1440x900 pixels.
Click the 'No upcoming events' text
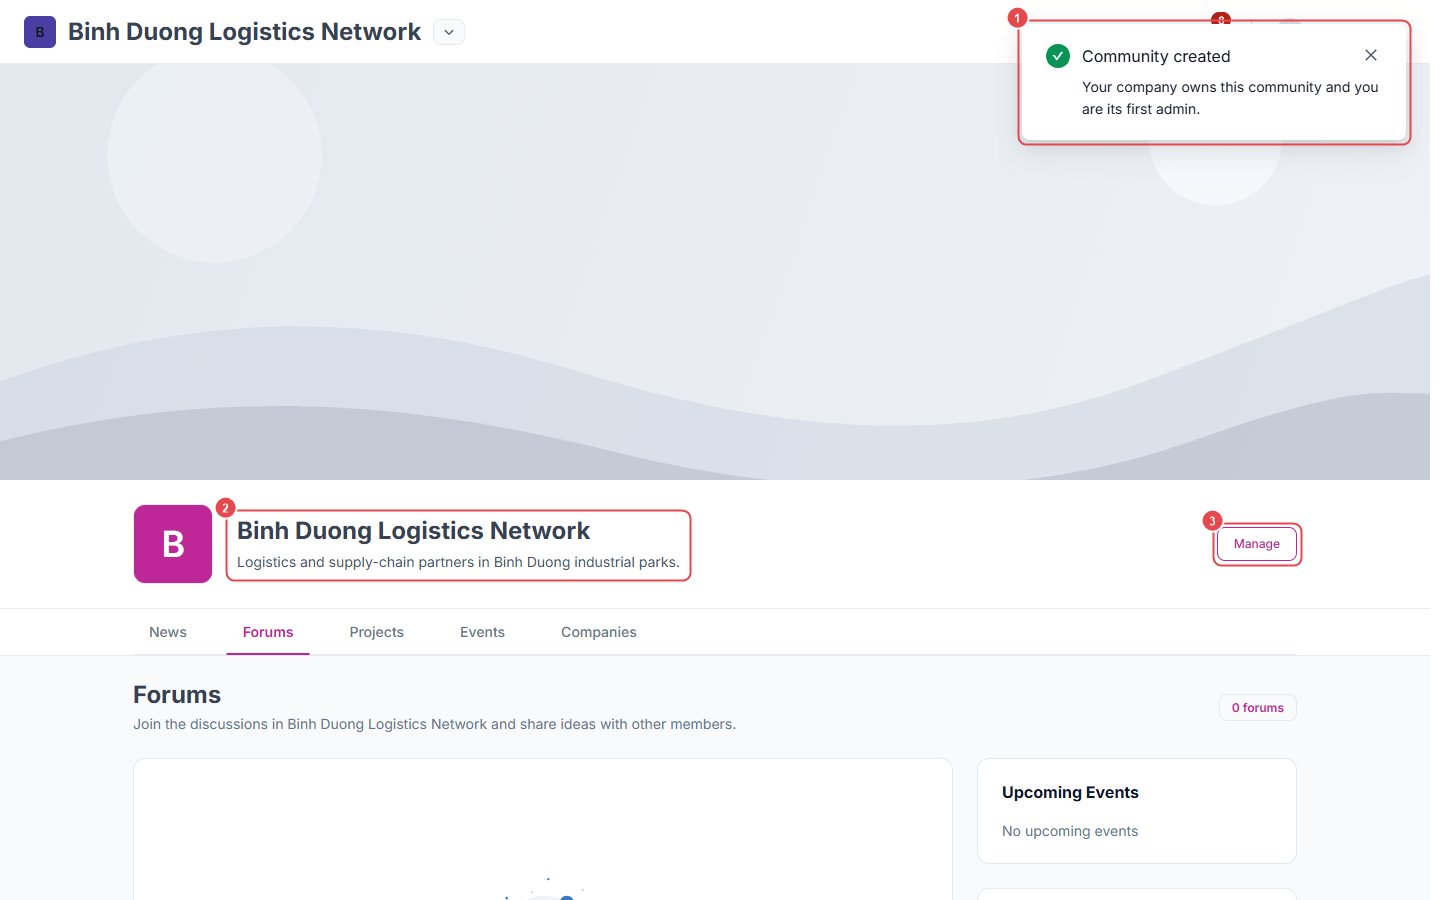pos(1070,831)
